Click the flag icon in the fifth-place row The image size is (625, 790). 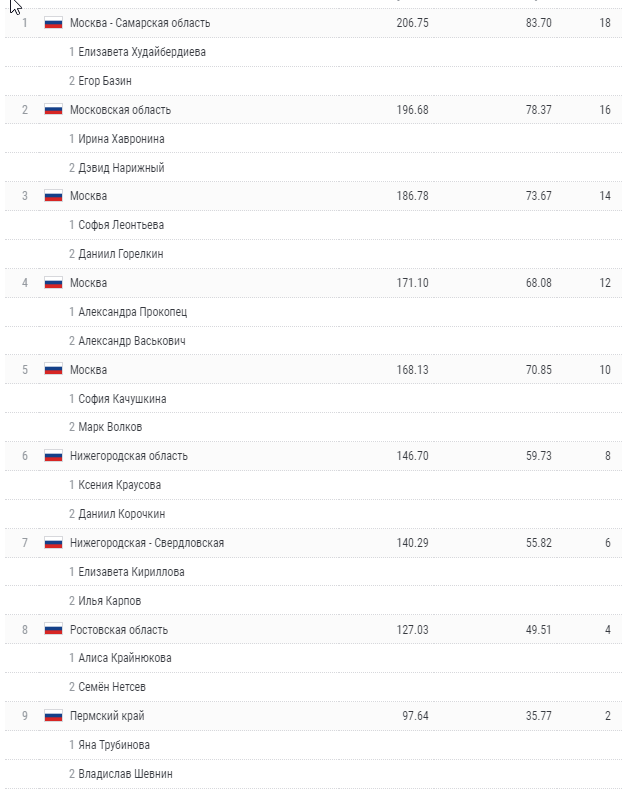point(54,370)
